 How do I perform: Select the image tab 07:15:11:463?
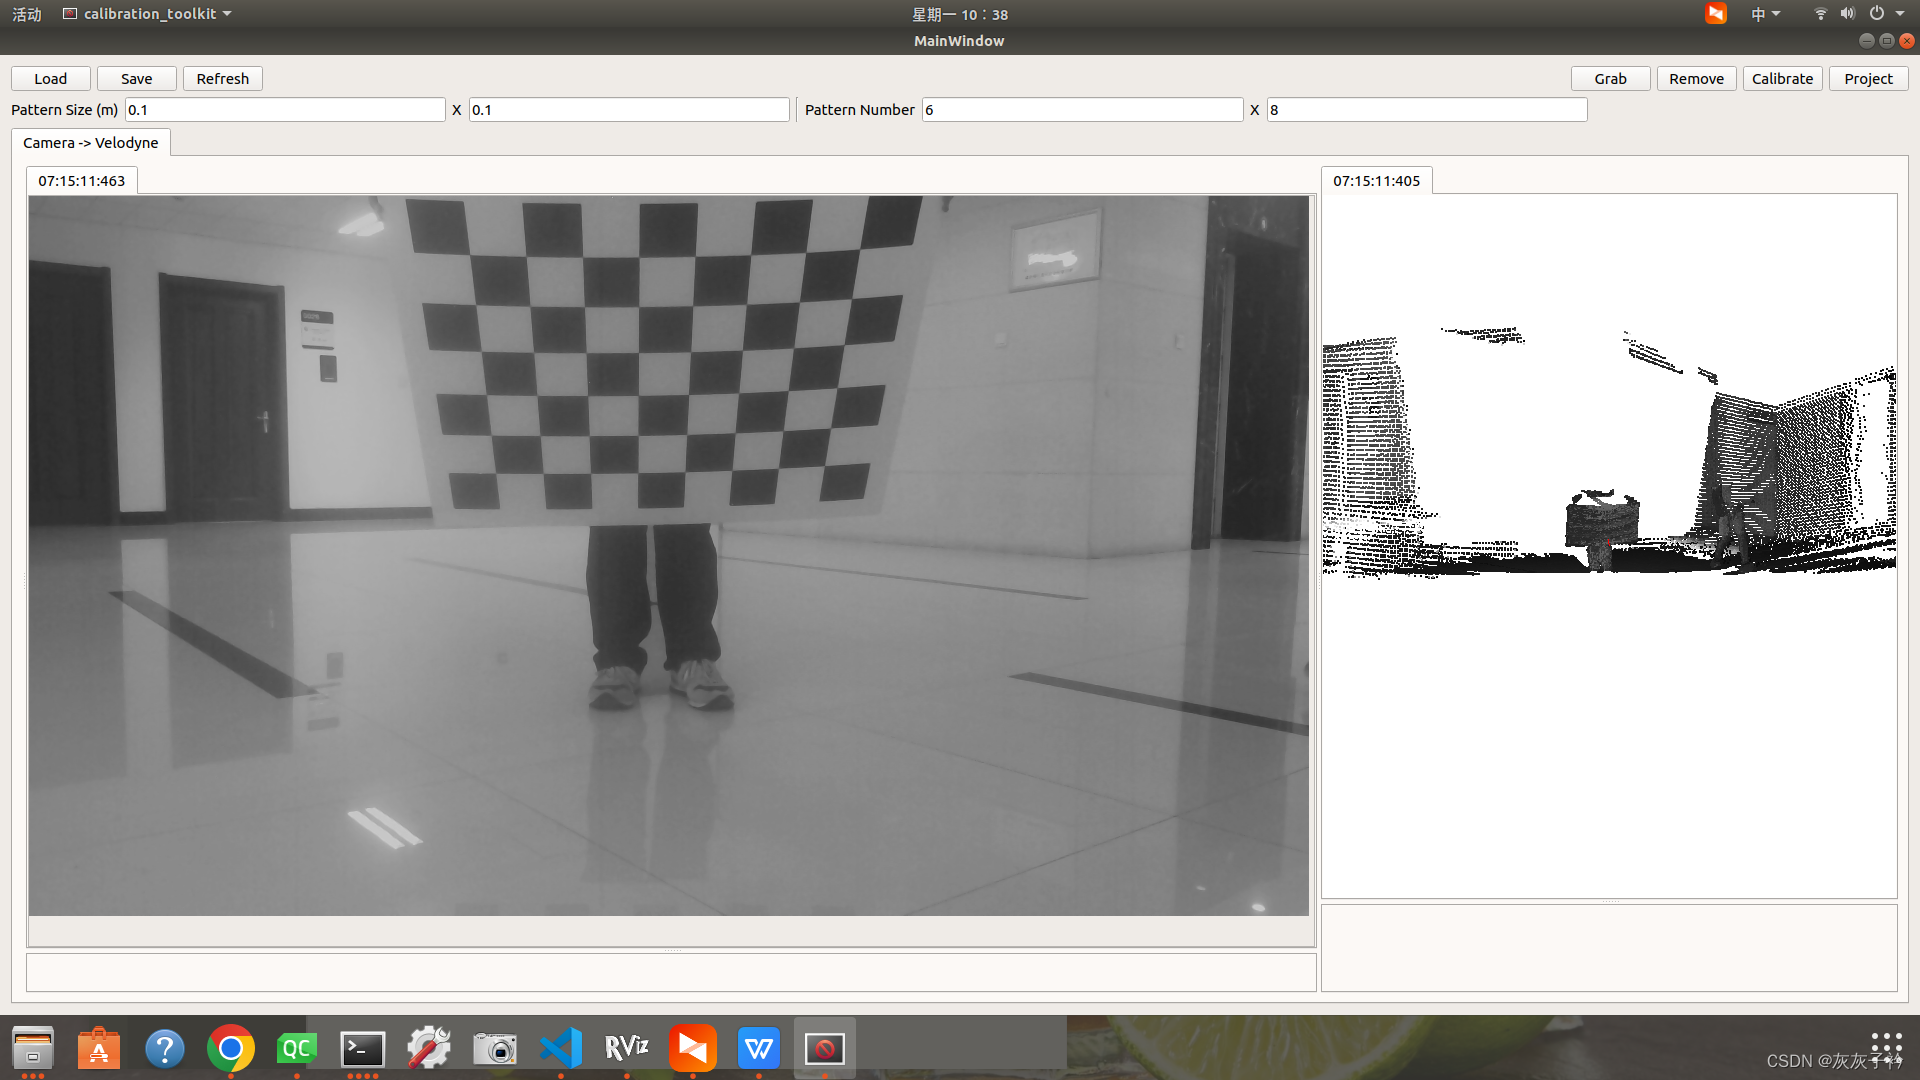click(82, 181)
